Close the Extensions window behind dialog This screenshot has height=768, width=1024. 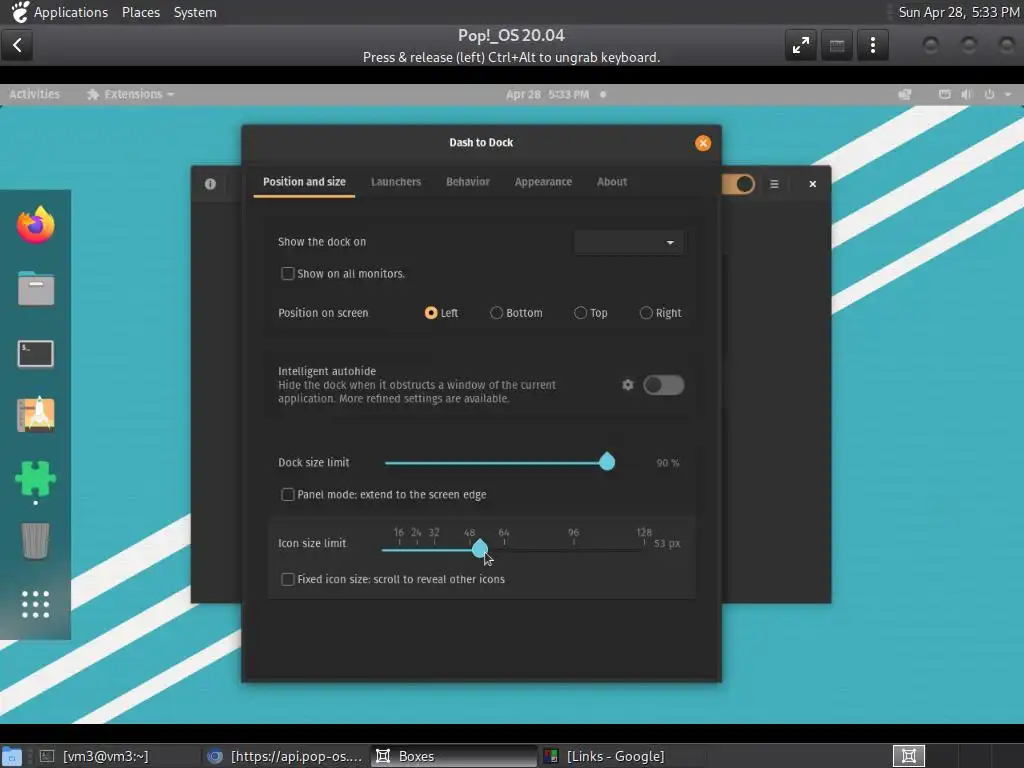click(x=812, y=184)
